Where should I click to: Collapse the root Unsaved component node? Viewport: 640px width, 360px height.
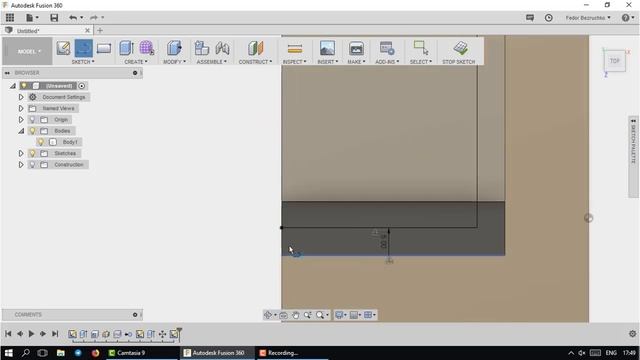click(x=13, y=86)
